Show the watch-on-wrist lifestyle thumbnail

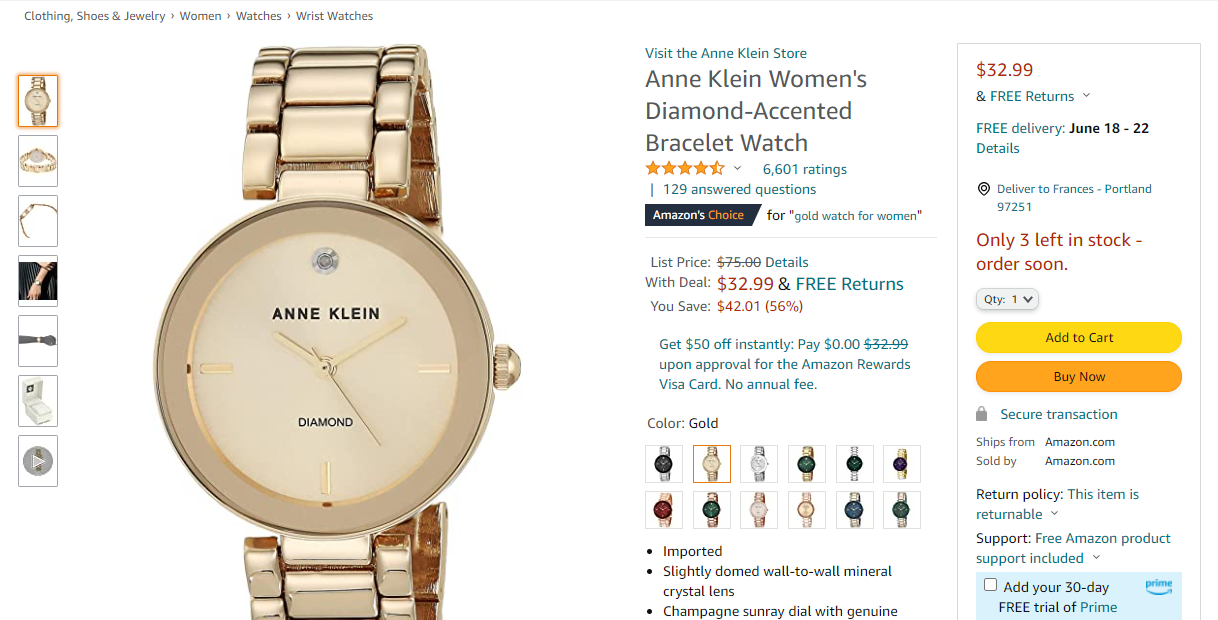(x=38, y=281)
